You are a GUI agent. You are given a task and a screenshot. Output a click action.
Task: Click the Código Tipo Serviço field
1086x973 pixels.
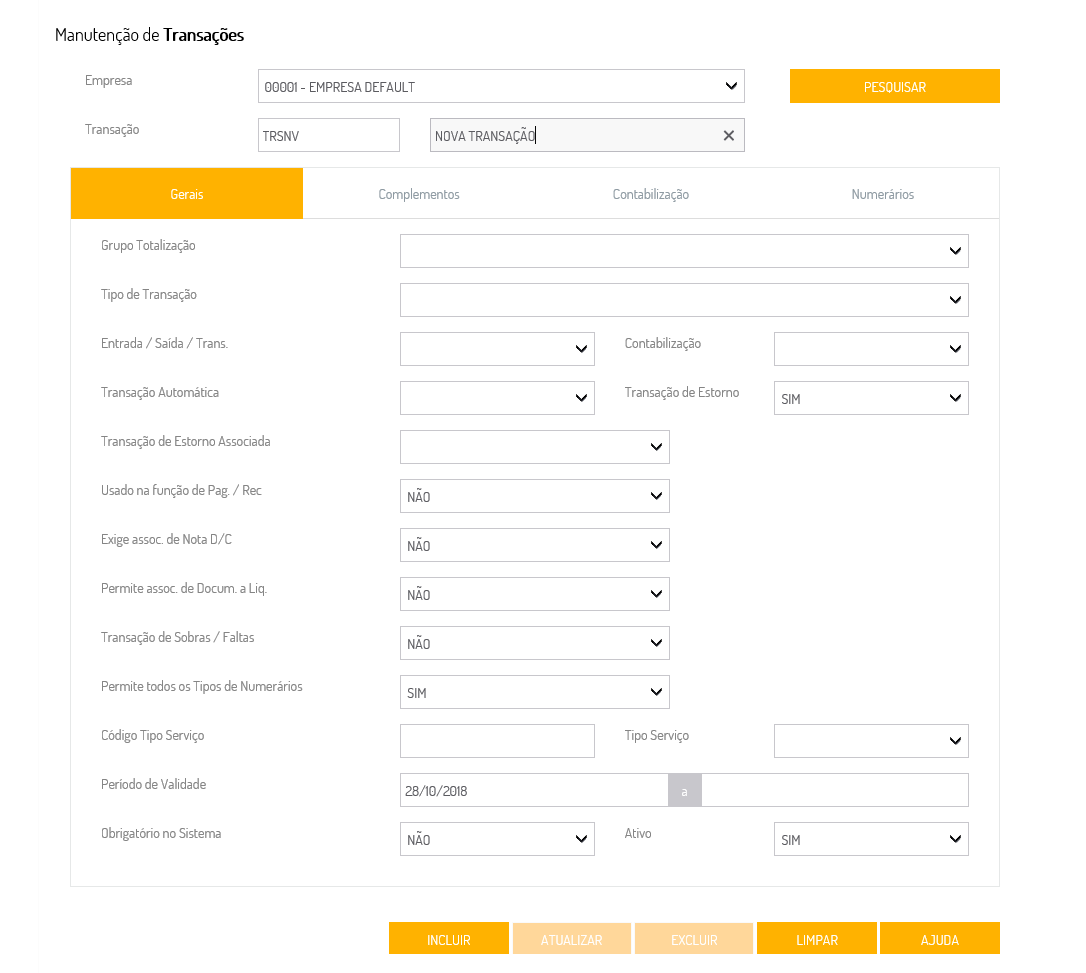[497, 741]
